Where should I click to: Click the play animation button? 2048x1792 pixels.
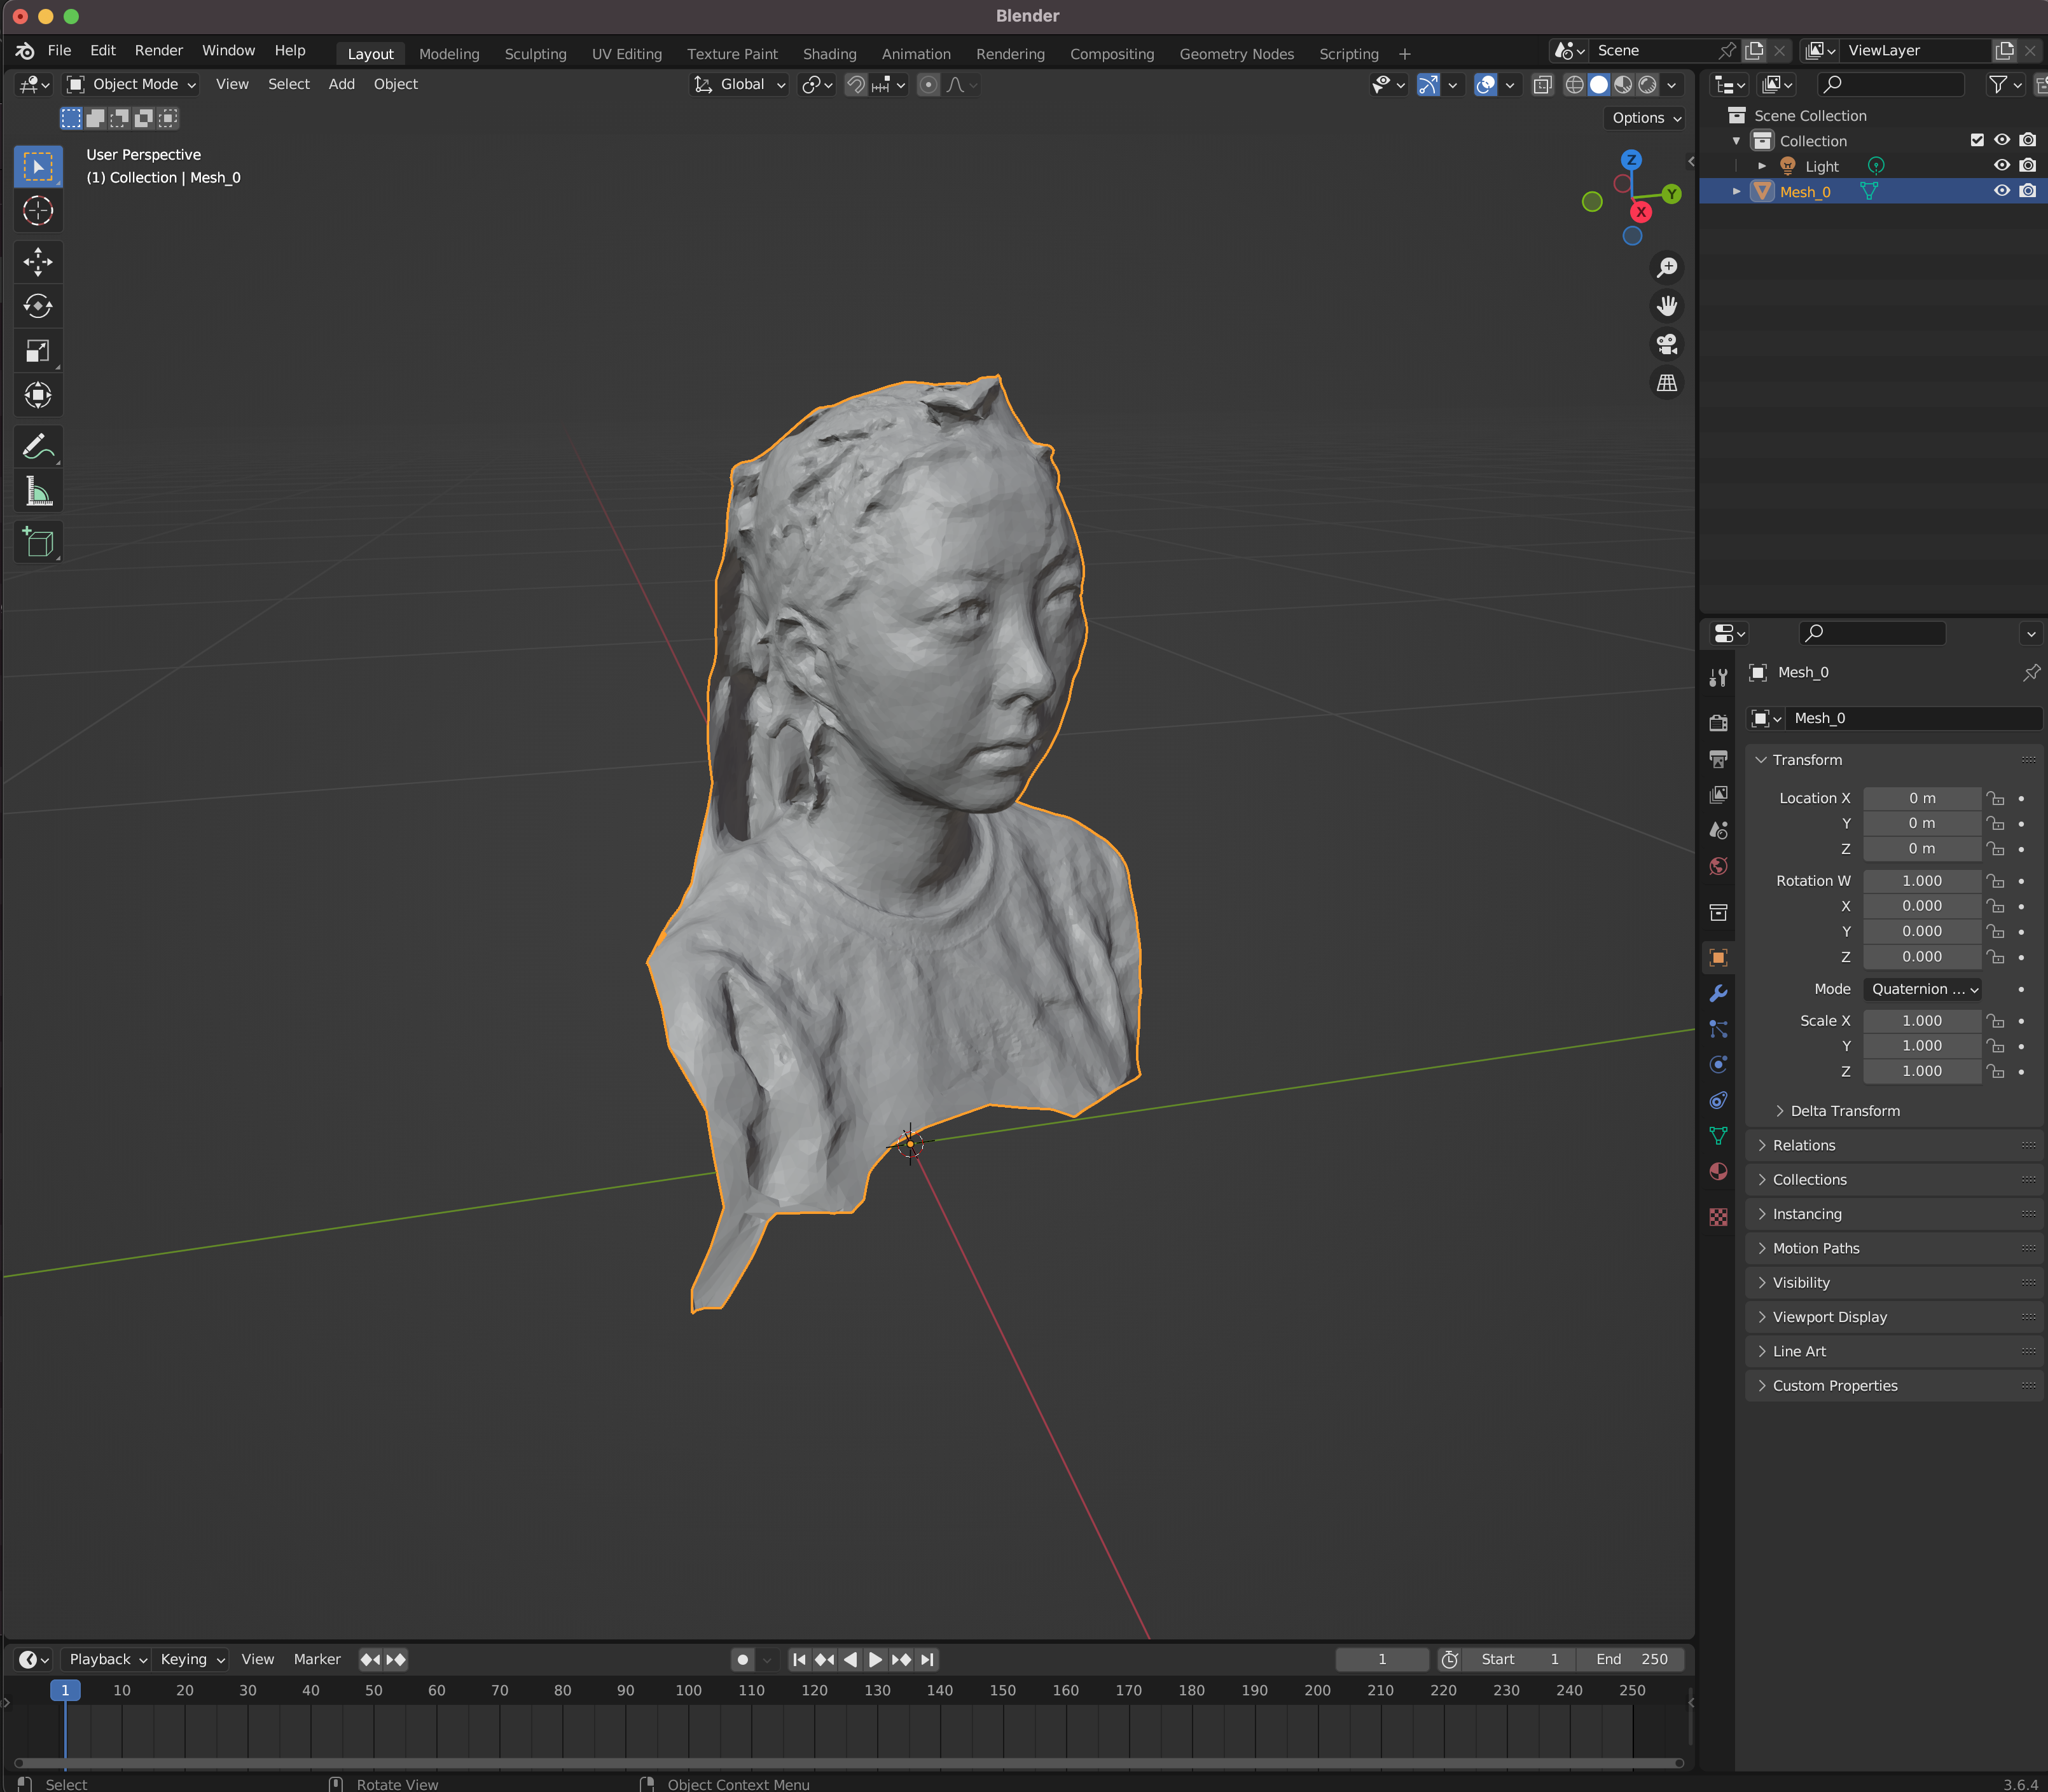click(875, 1660)
